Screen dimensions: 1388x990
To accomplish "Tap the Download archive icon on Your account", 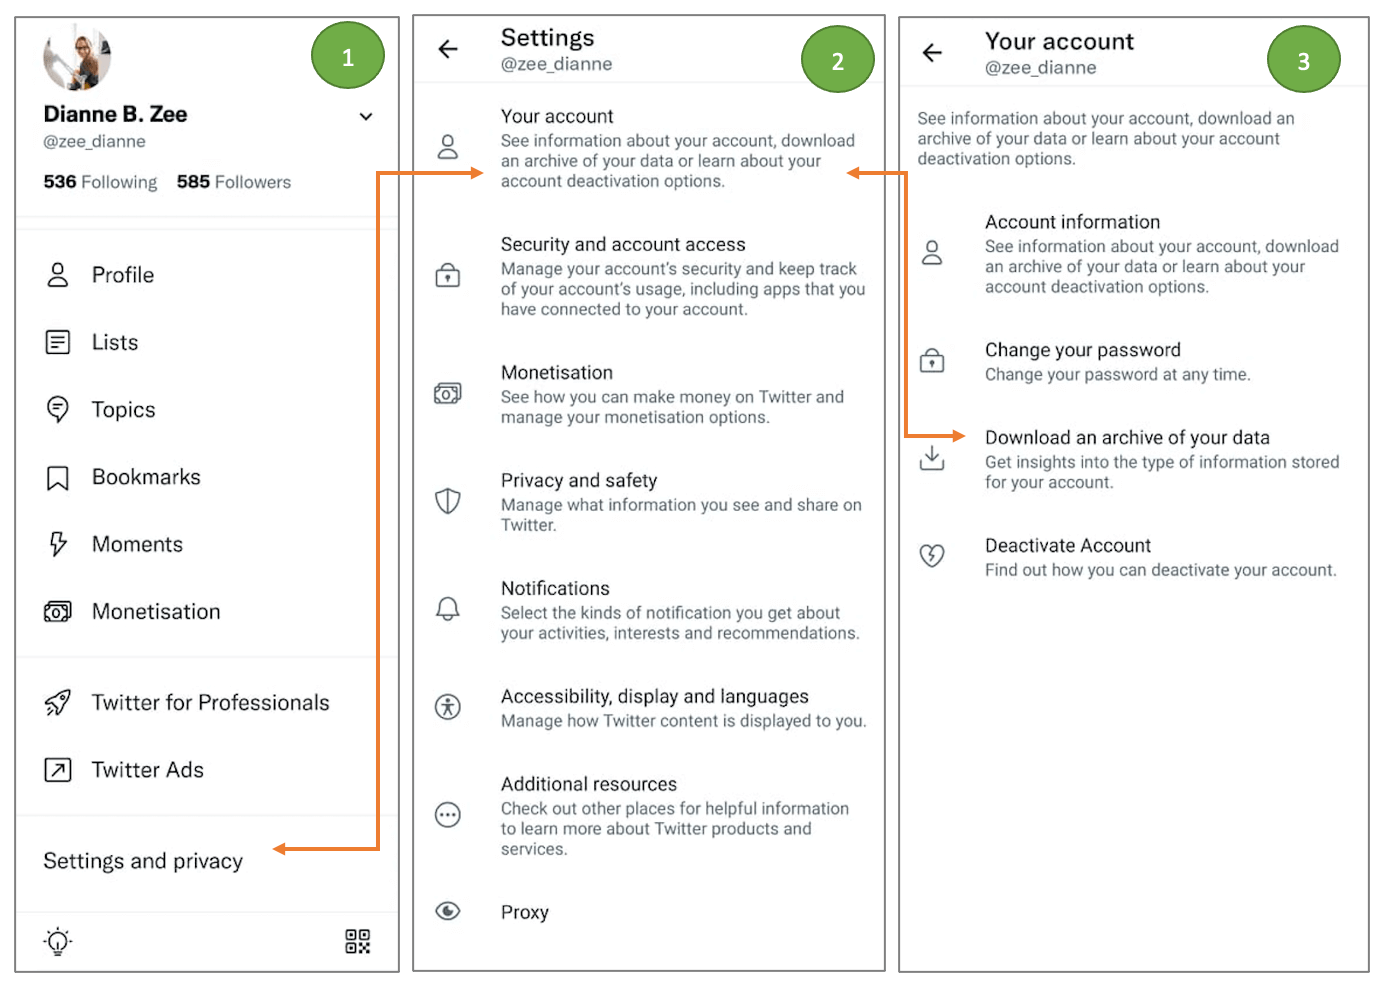I will point(932,458).
